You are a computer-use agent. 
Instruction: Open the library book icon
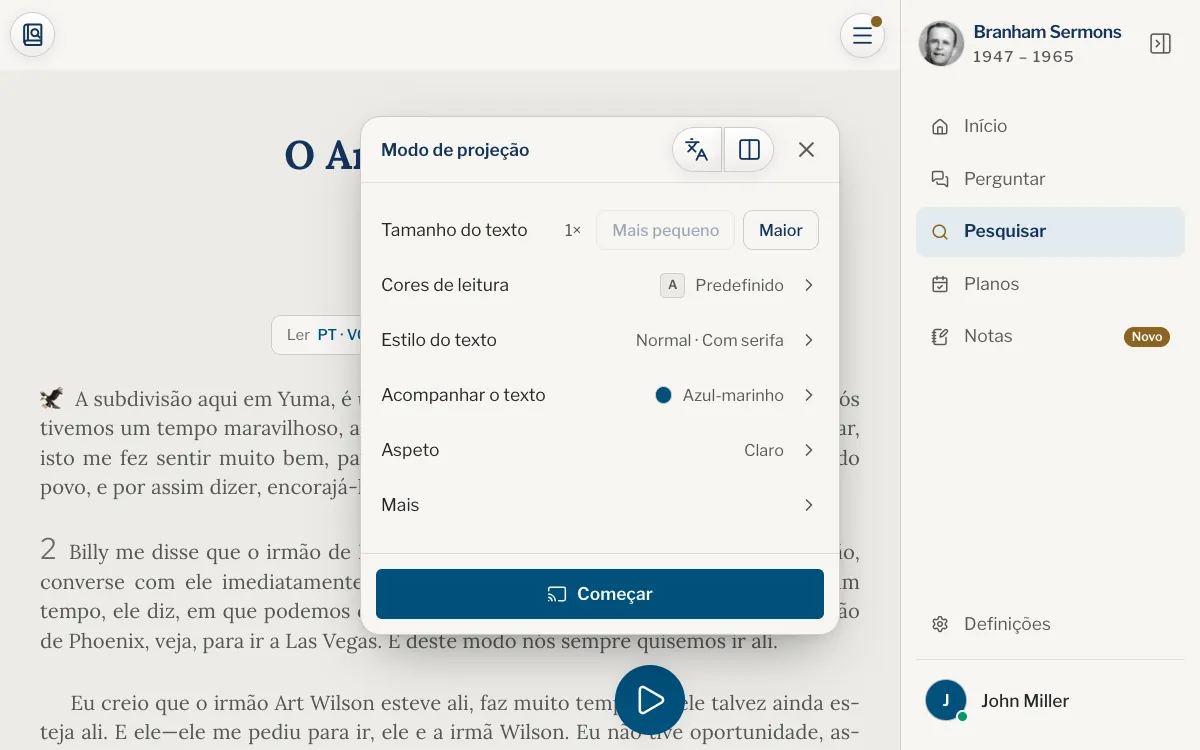coord(32,35)
